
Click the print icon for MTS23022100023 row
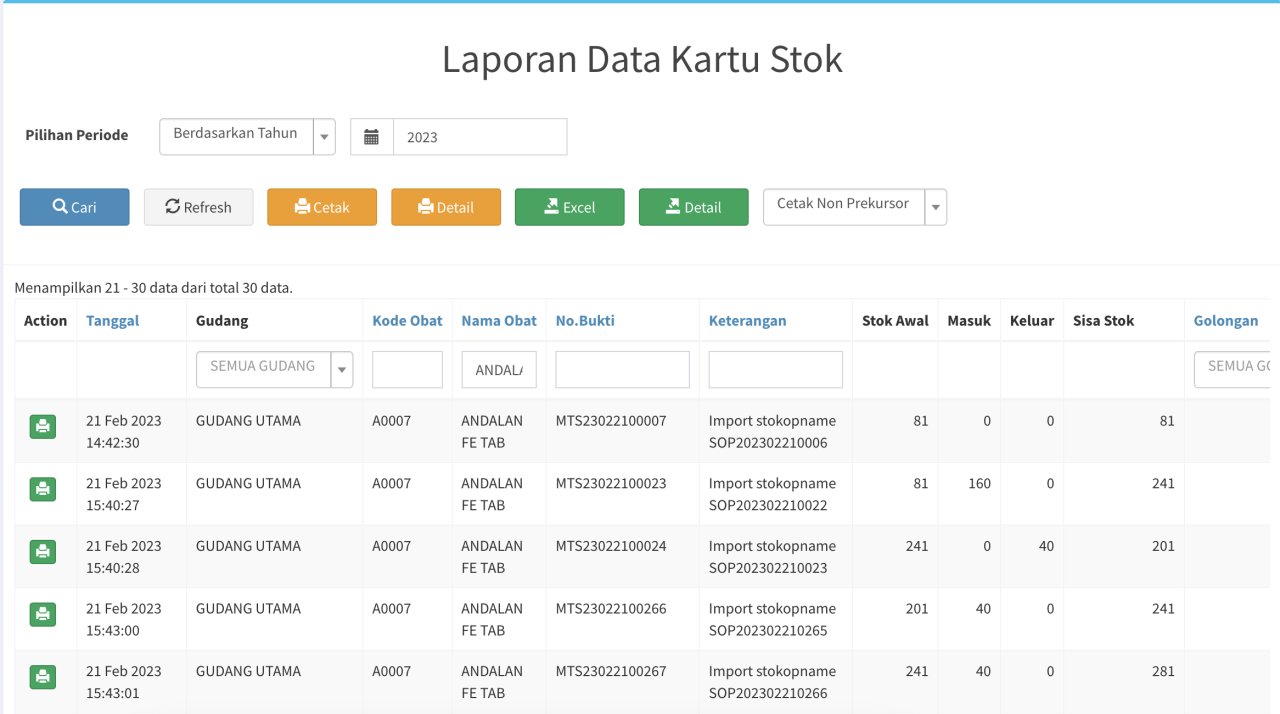click(43, 489)
